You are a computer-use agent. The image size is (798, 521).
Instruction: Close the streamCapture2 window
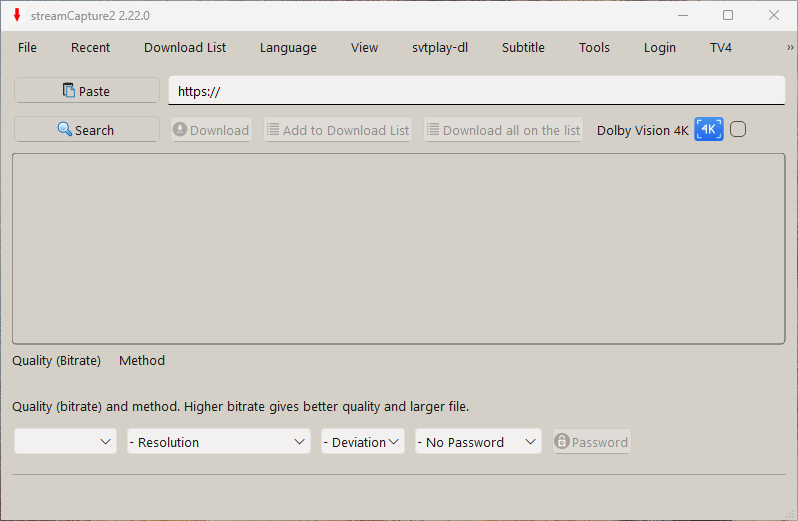tap(774, 15)
